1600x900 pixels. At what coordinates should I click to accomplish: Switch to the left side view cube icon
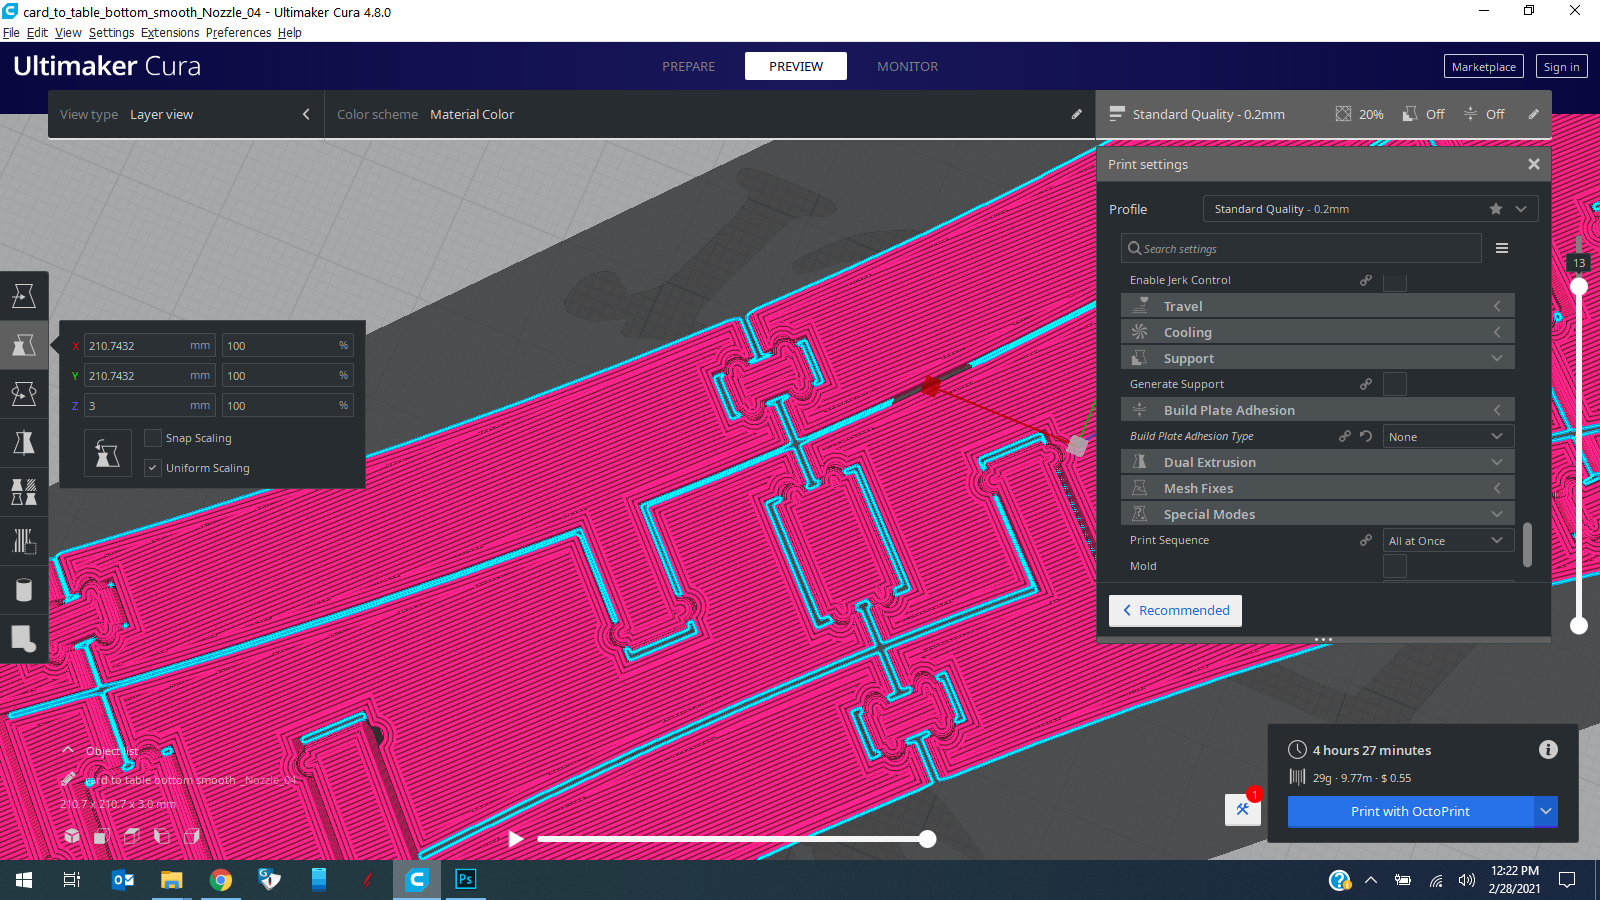coord(162,836)
